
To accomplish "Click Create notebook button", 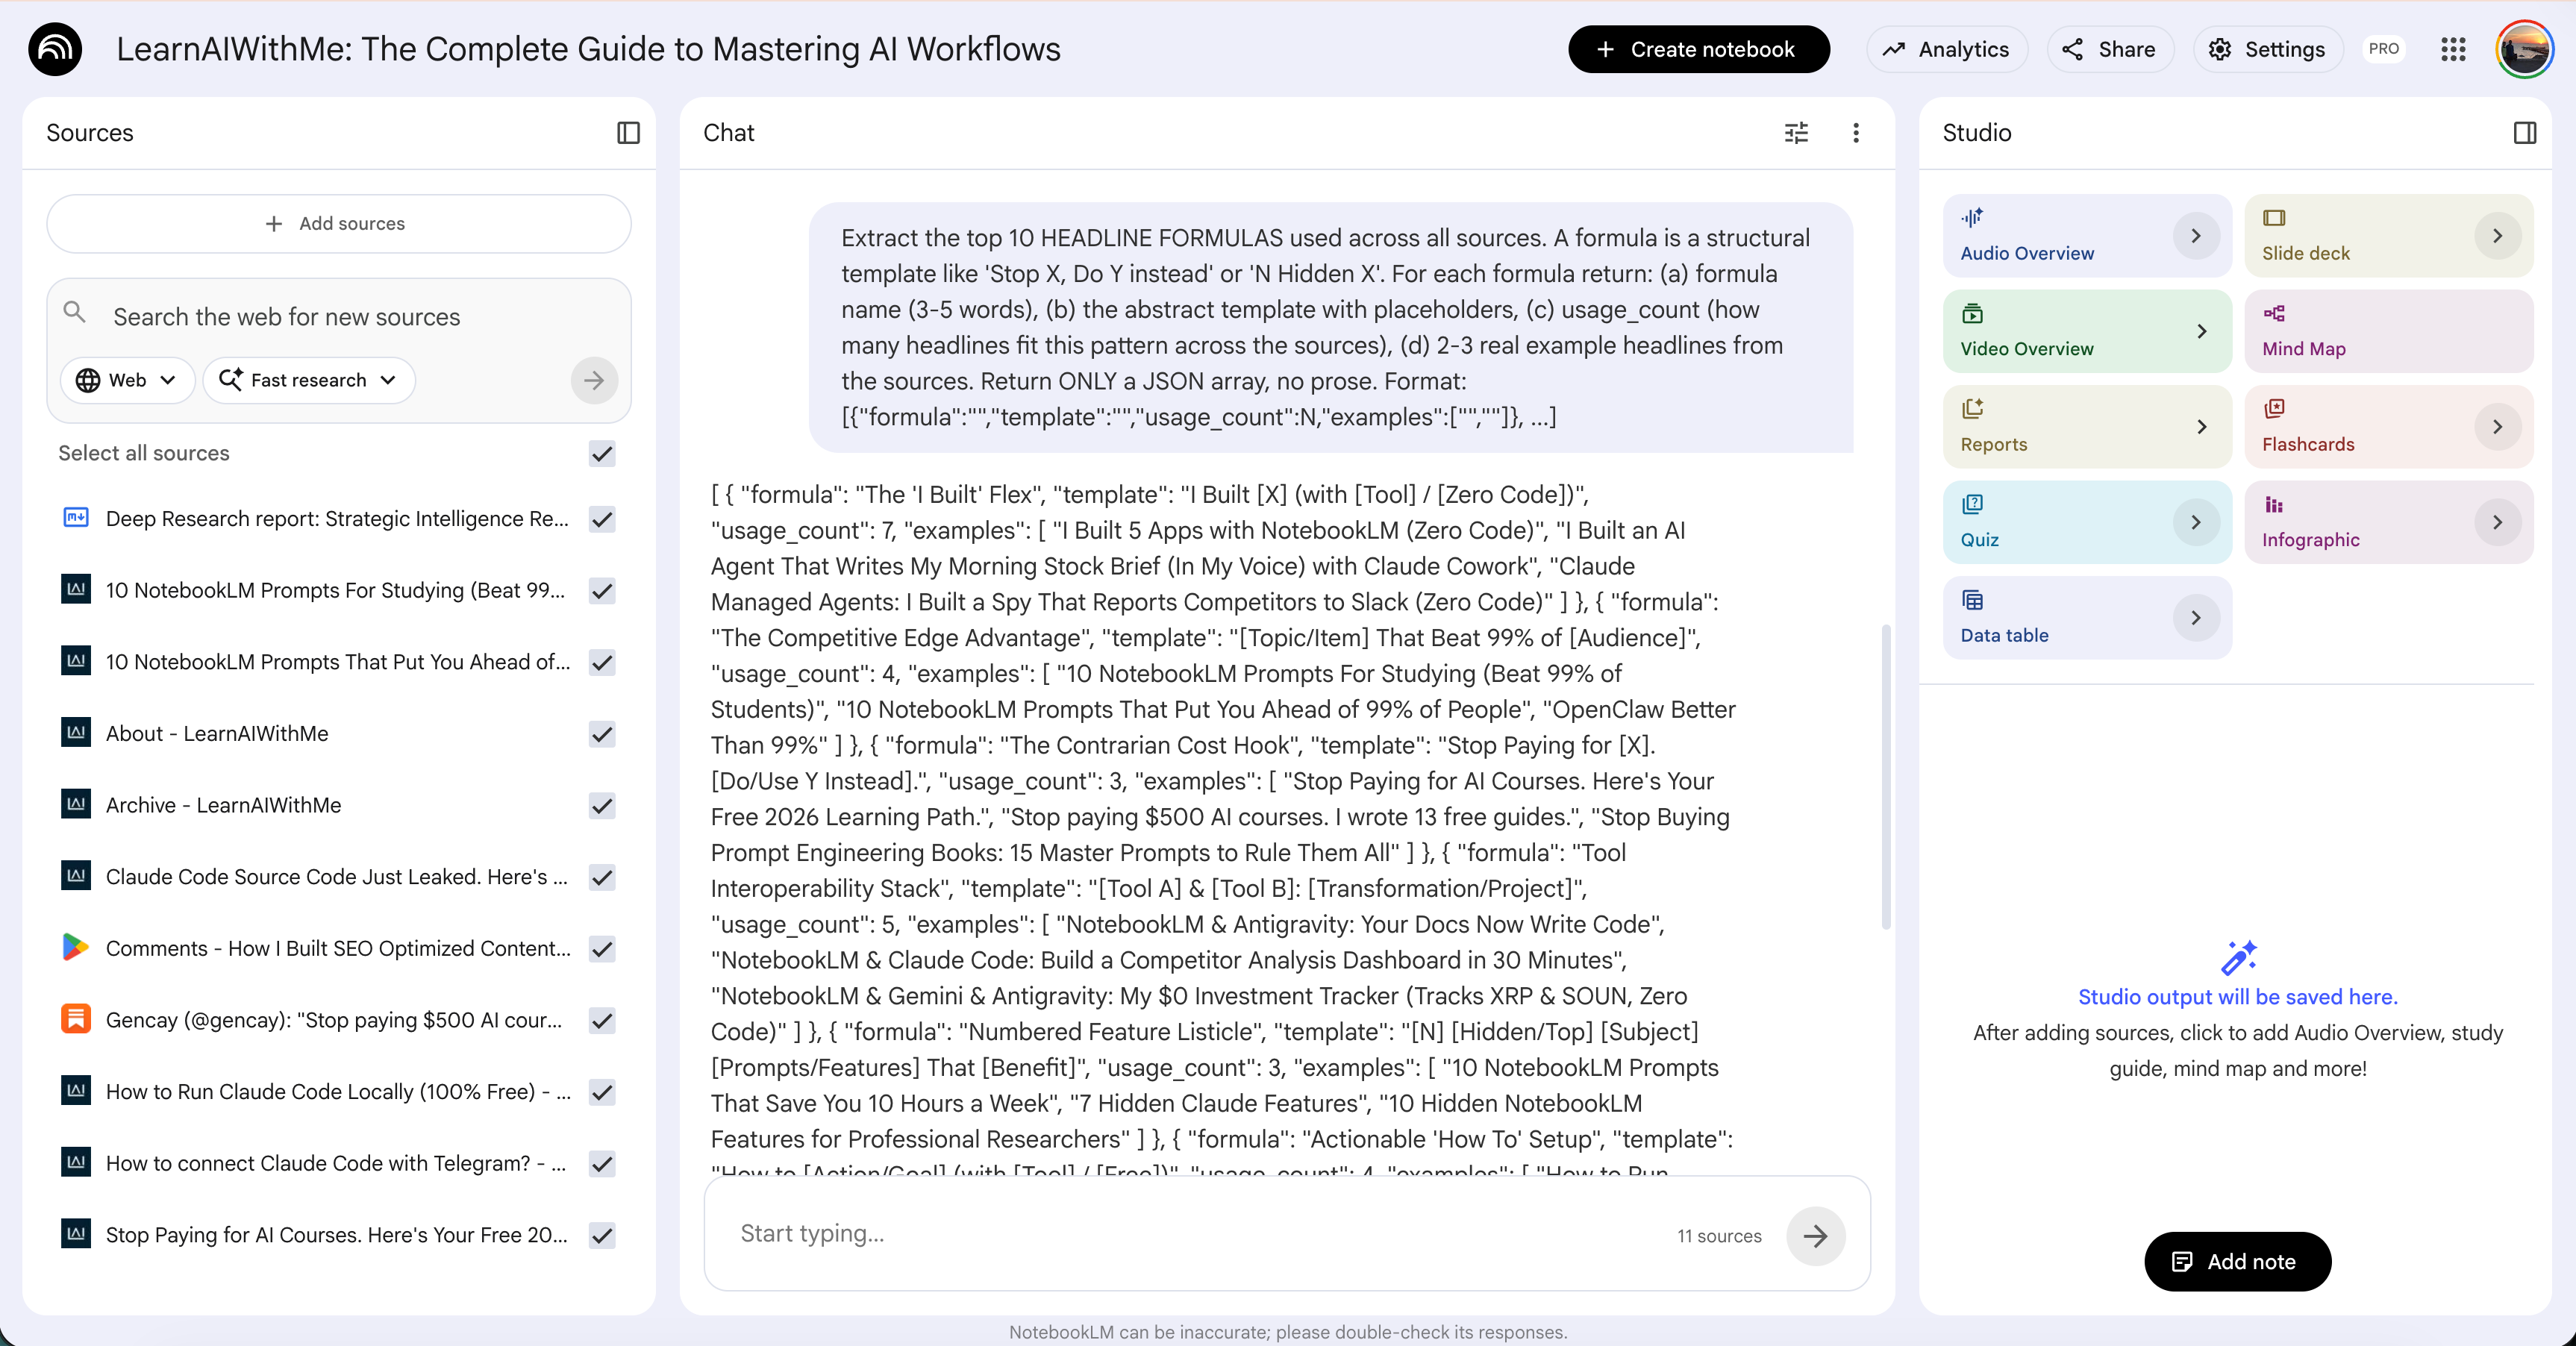I will (x=1698, y=49).
